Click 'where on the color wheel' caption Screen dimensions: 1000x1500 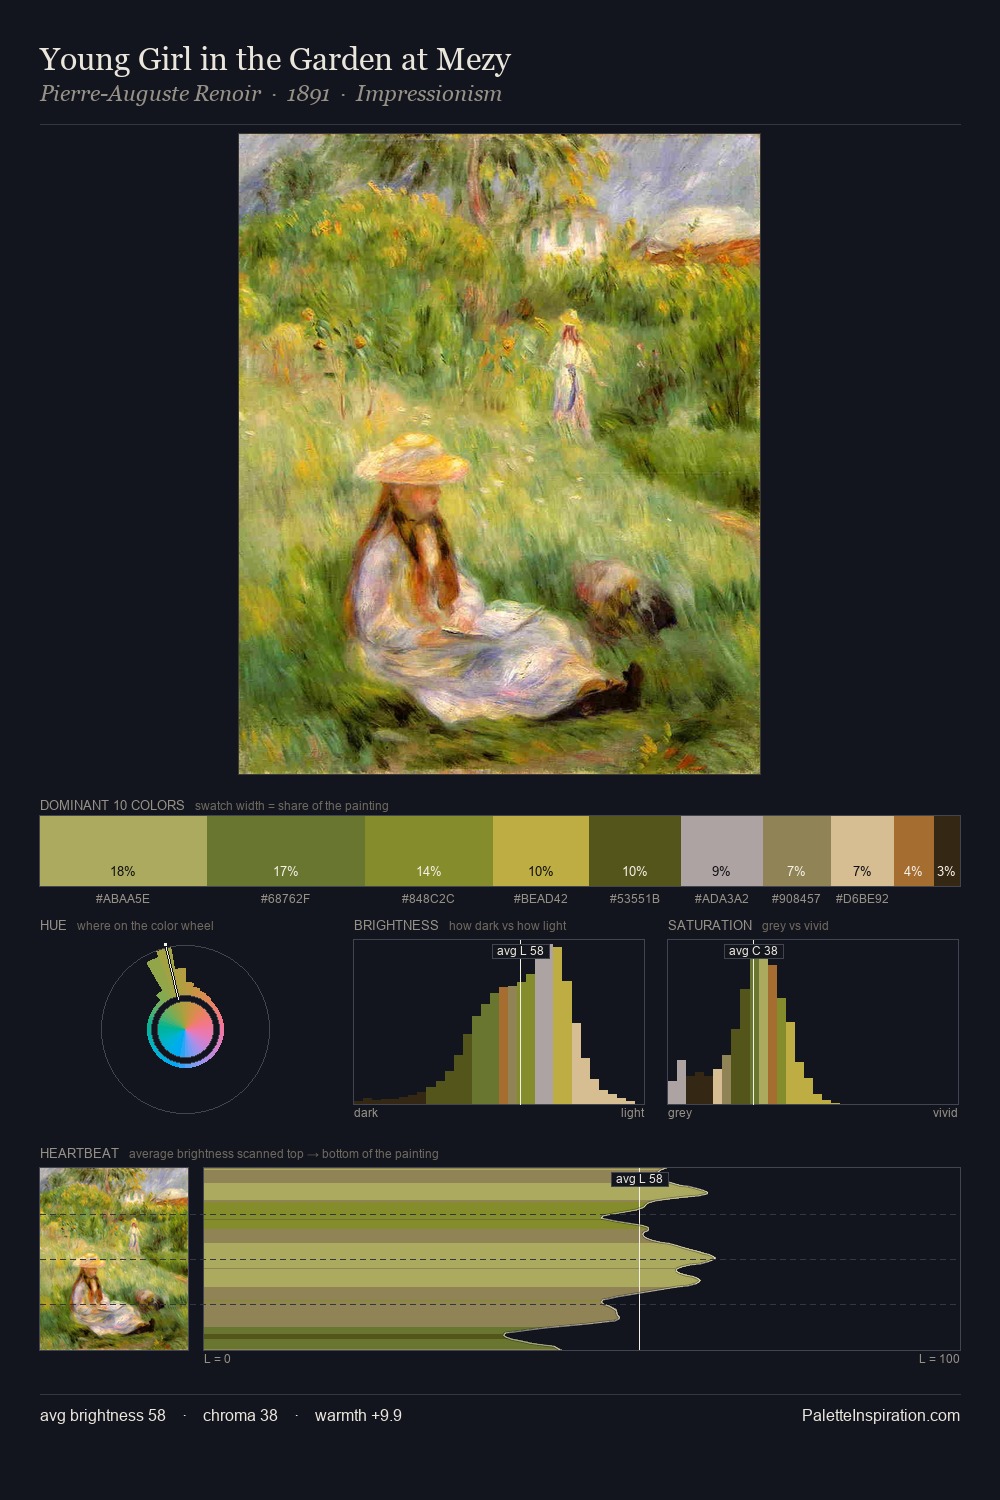pos(145,925)
